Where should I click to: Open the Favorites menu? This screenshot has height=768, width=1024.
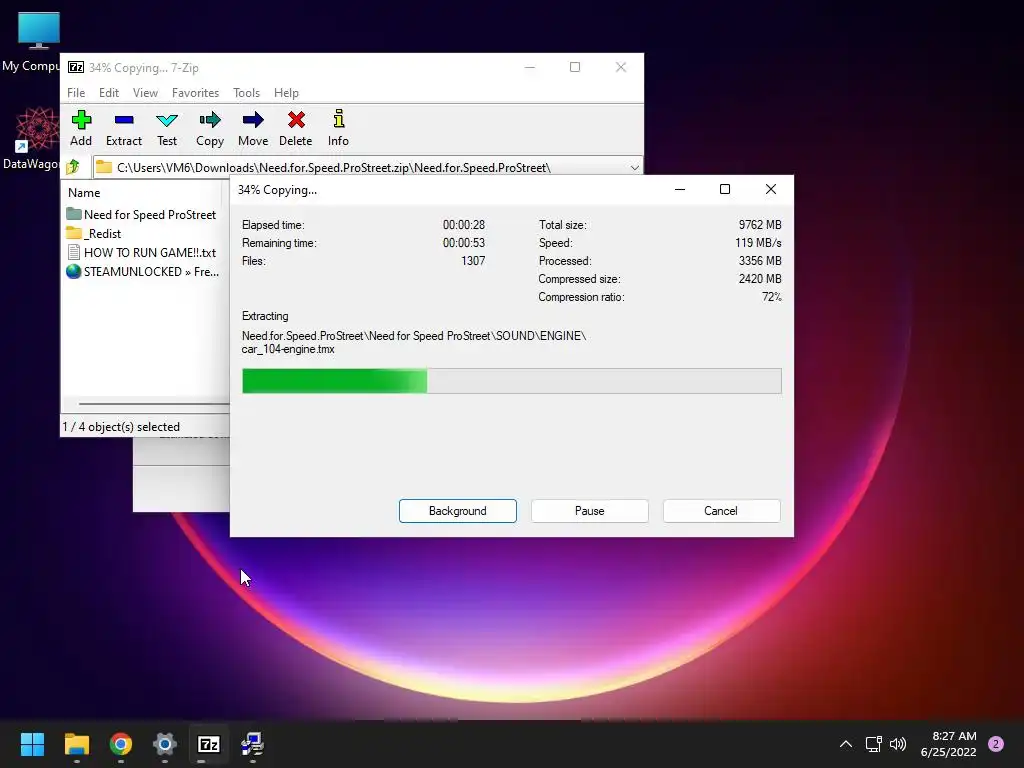[x=195, y=93]
